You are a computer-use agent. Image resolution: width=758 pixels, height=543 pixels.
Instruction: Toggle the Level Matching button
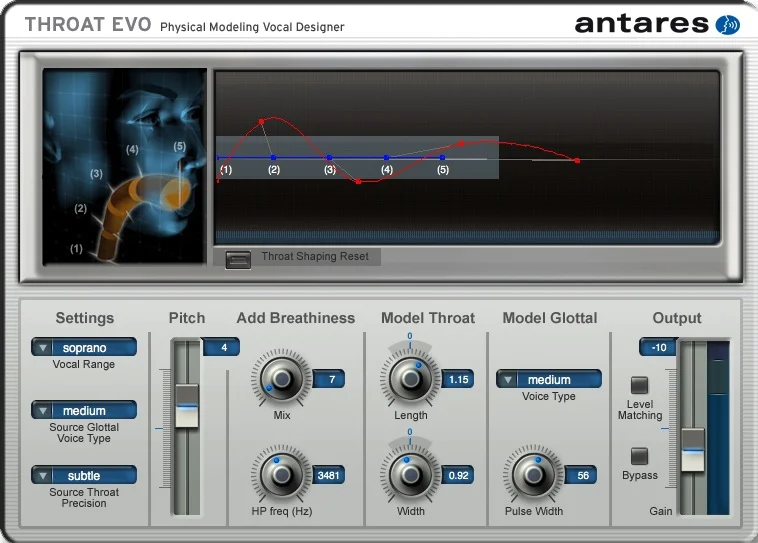[x=640, y=385]
